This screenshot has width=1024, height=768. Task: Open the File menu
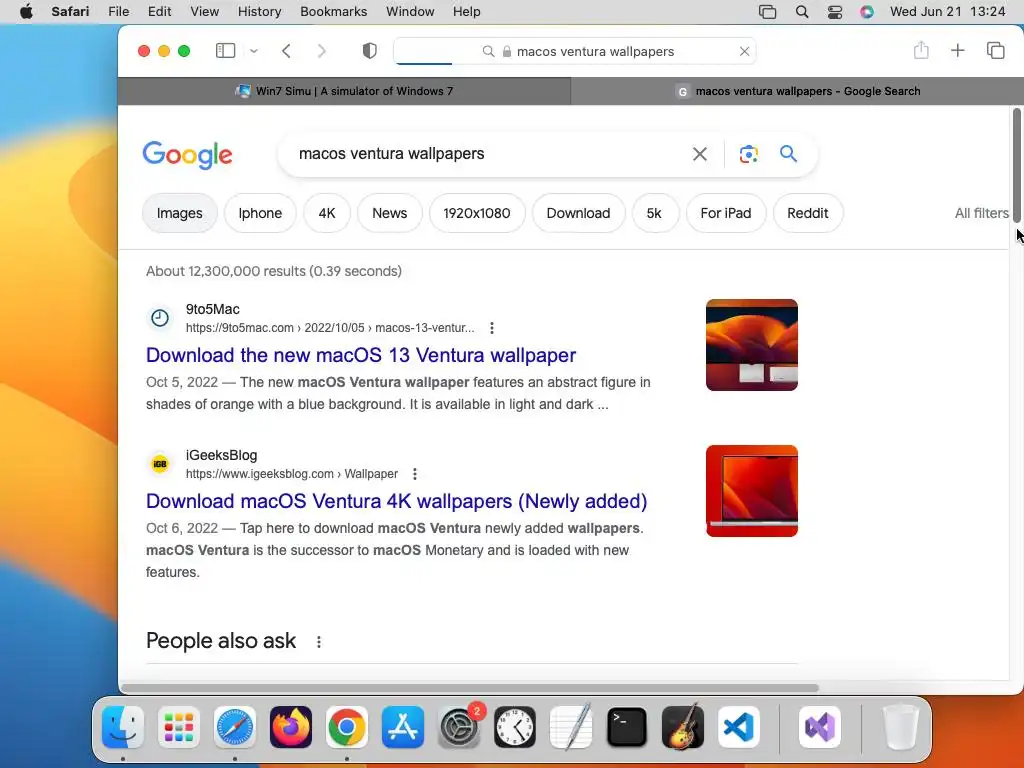[x=118, y=12]
